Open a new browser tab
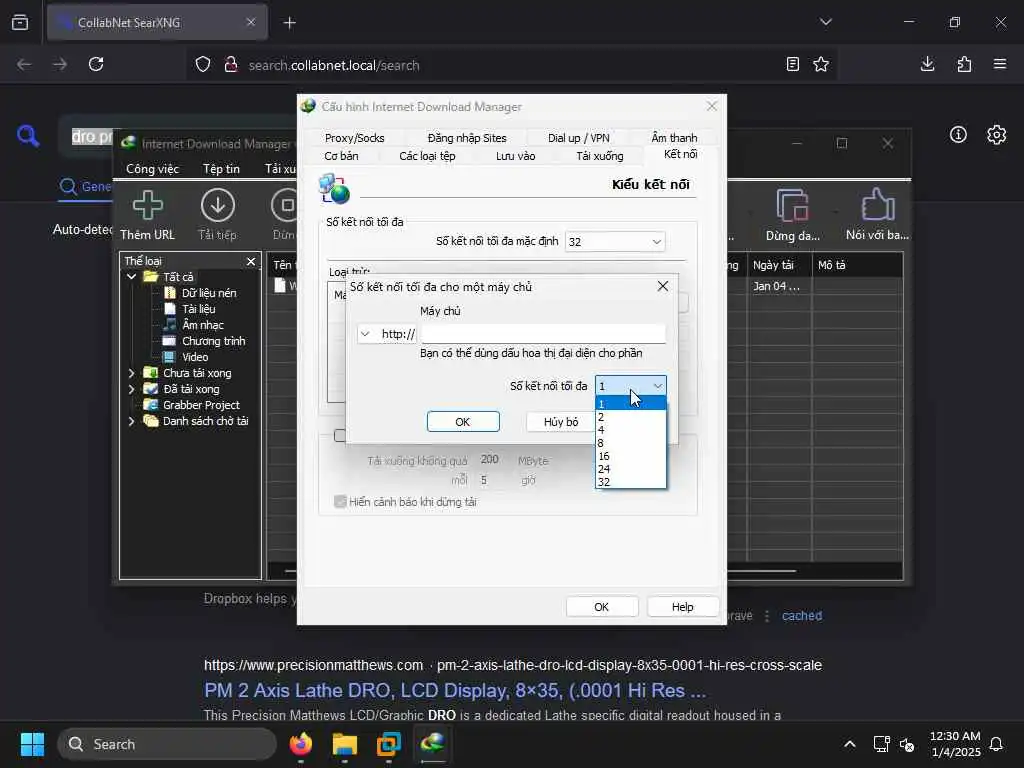The width and height of the screenshot is (1024, 768). point(289,23)
